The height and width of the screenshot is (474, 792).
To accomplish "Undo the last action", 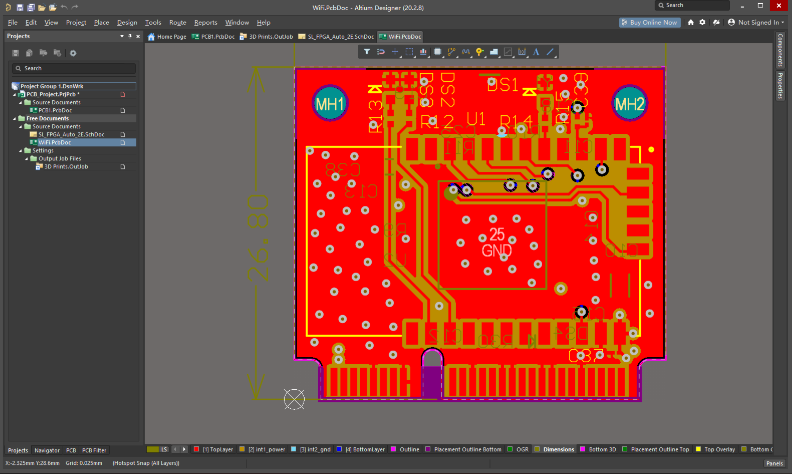I will tap(64, 7).
